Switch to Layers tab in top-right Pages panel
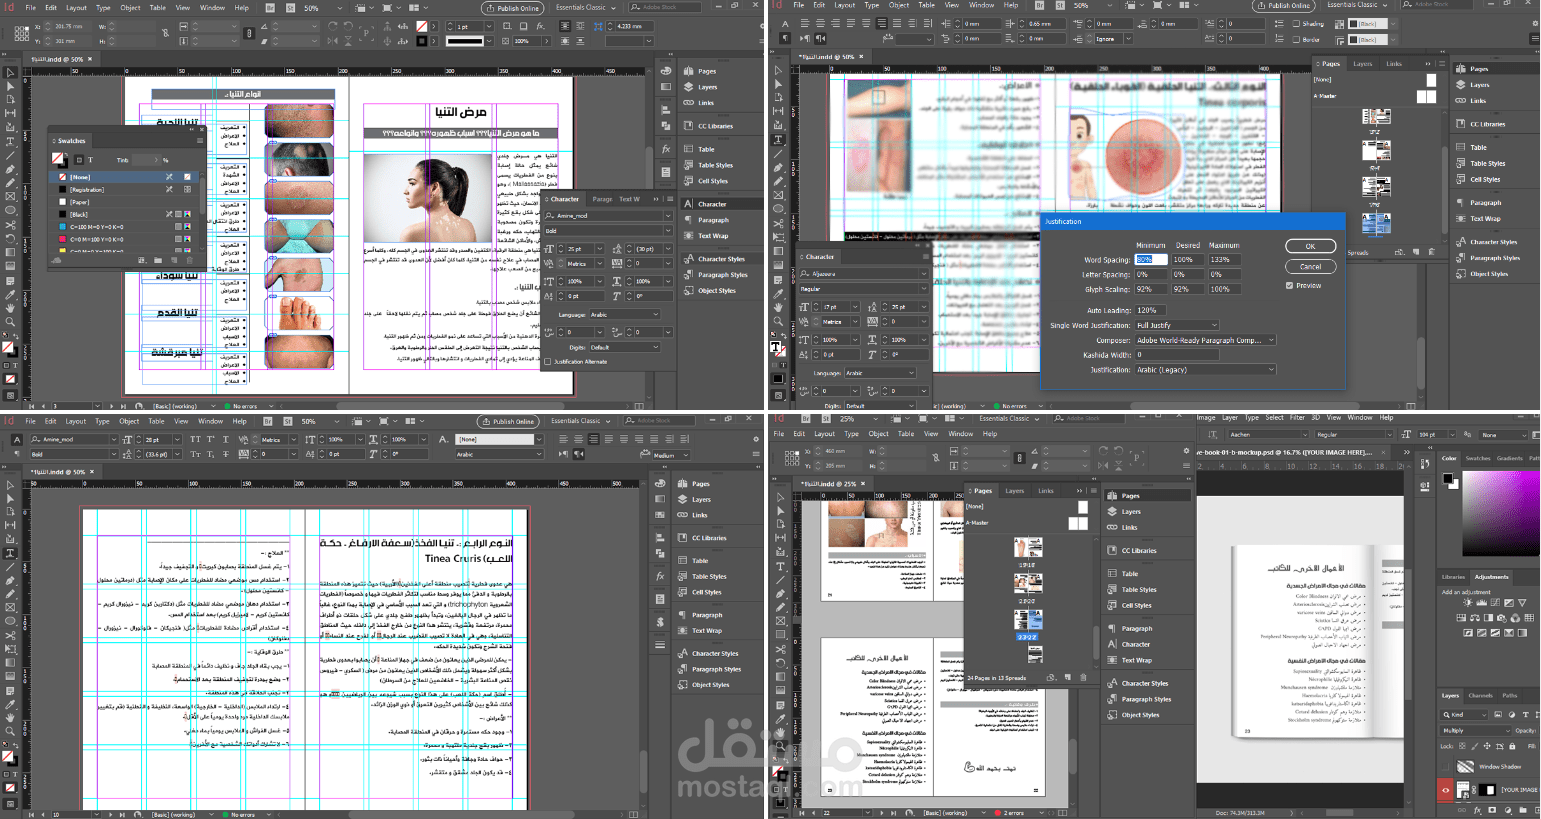The height and width of the screenshot is (819, 1541). [1363, 64]
